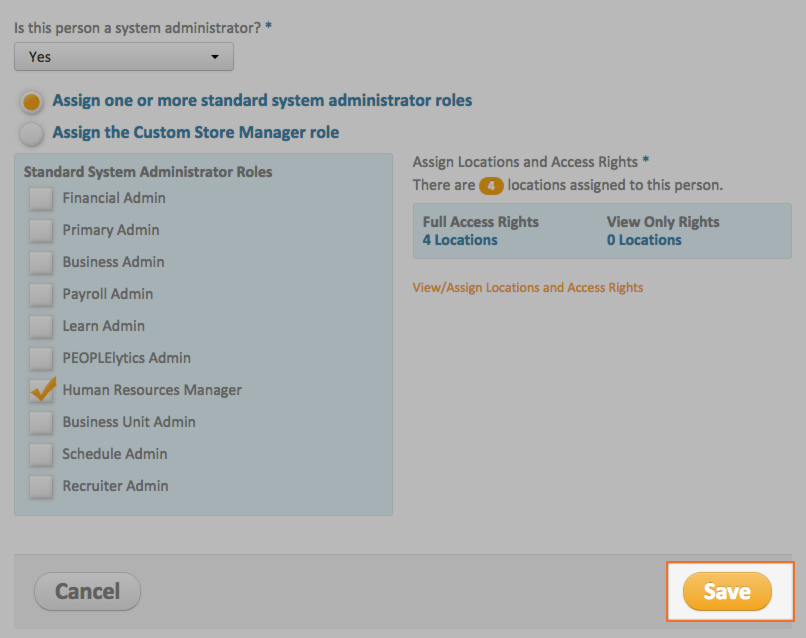The image size is (806, 638).
Task: Open the 4 Locations full access link
Action: pyautogui.click(x=460, y=240)
